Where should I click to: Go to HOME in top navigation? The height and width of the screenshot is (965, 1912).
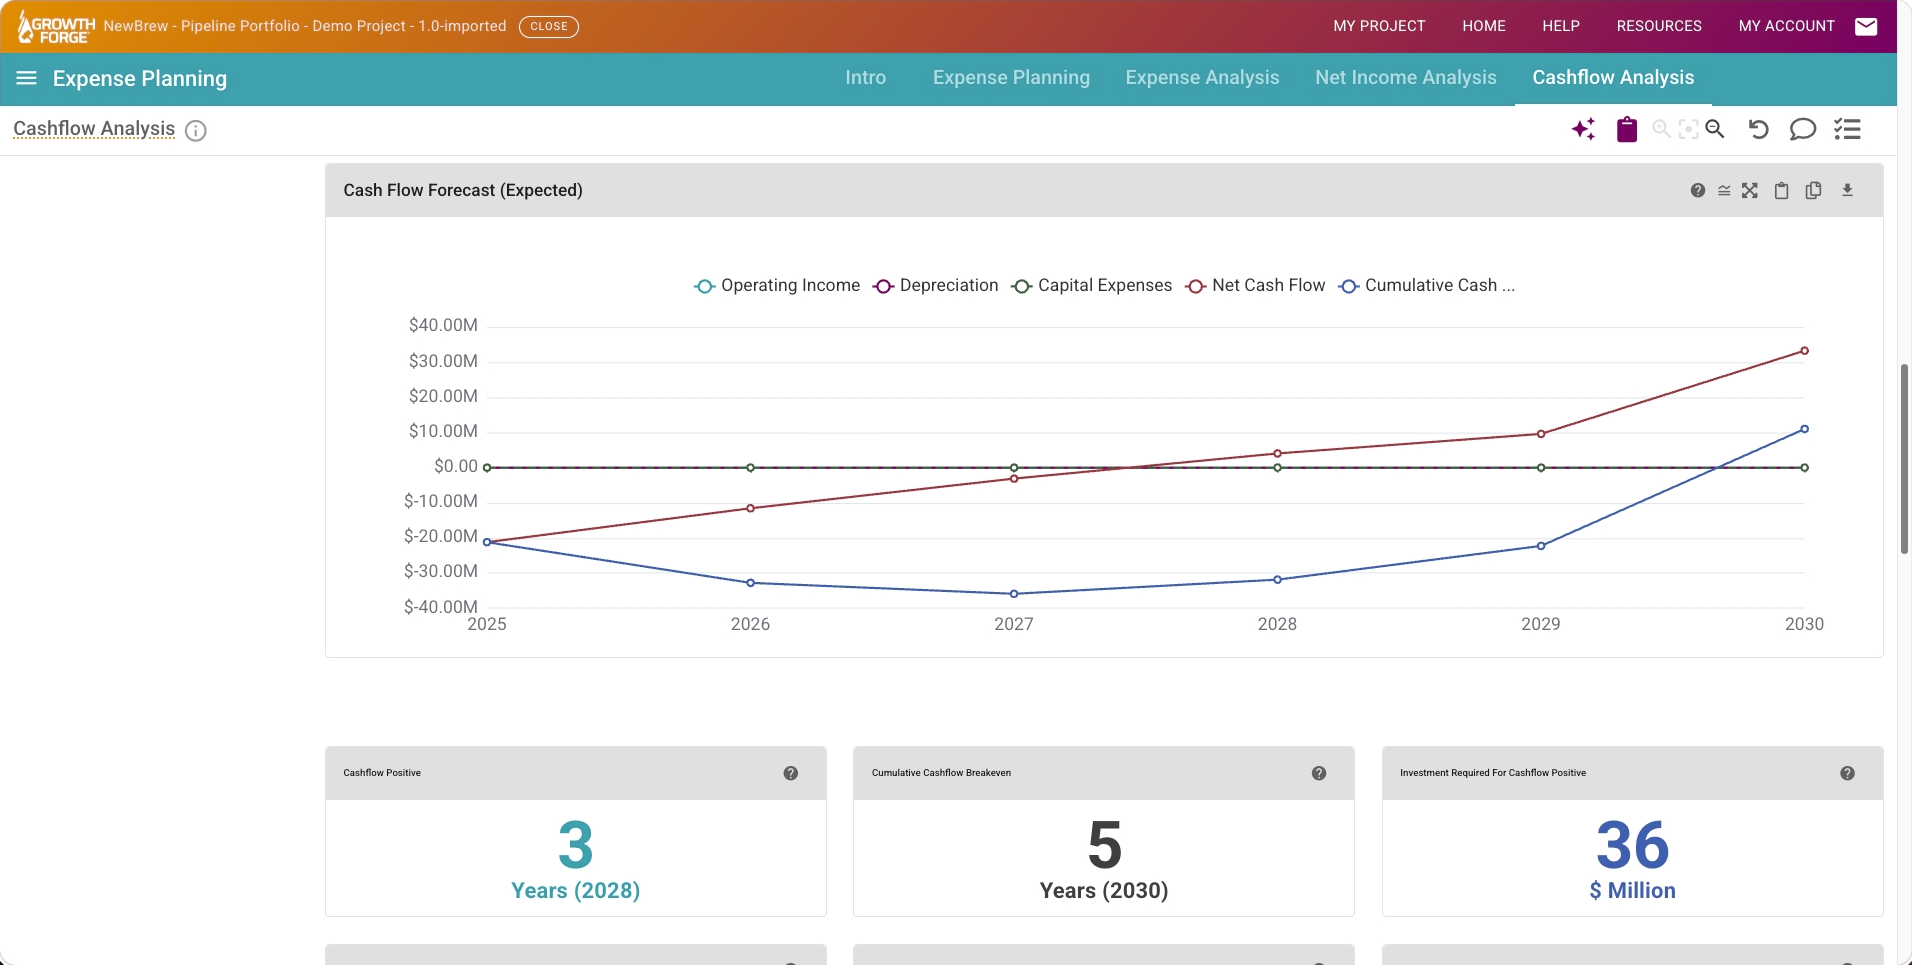point(1483,26)
